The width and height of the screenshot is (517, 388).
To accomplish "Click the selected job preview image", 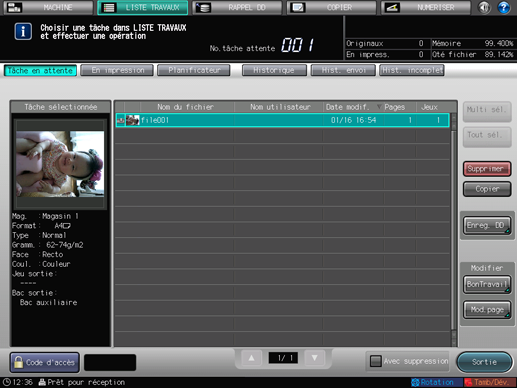I will [x=60, y=164].
